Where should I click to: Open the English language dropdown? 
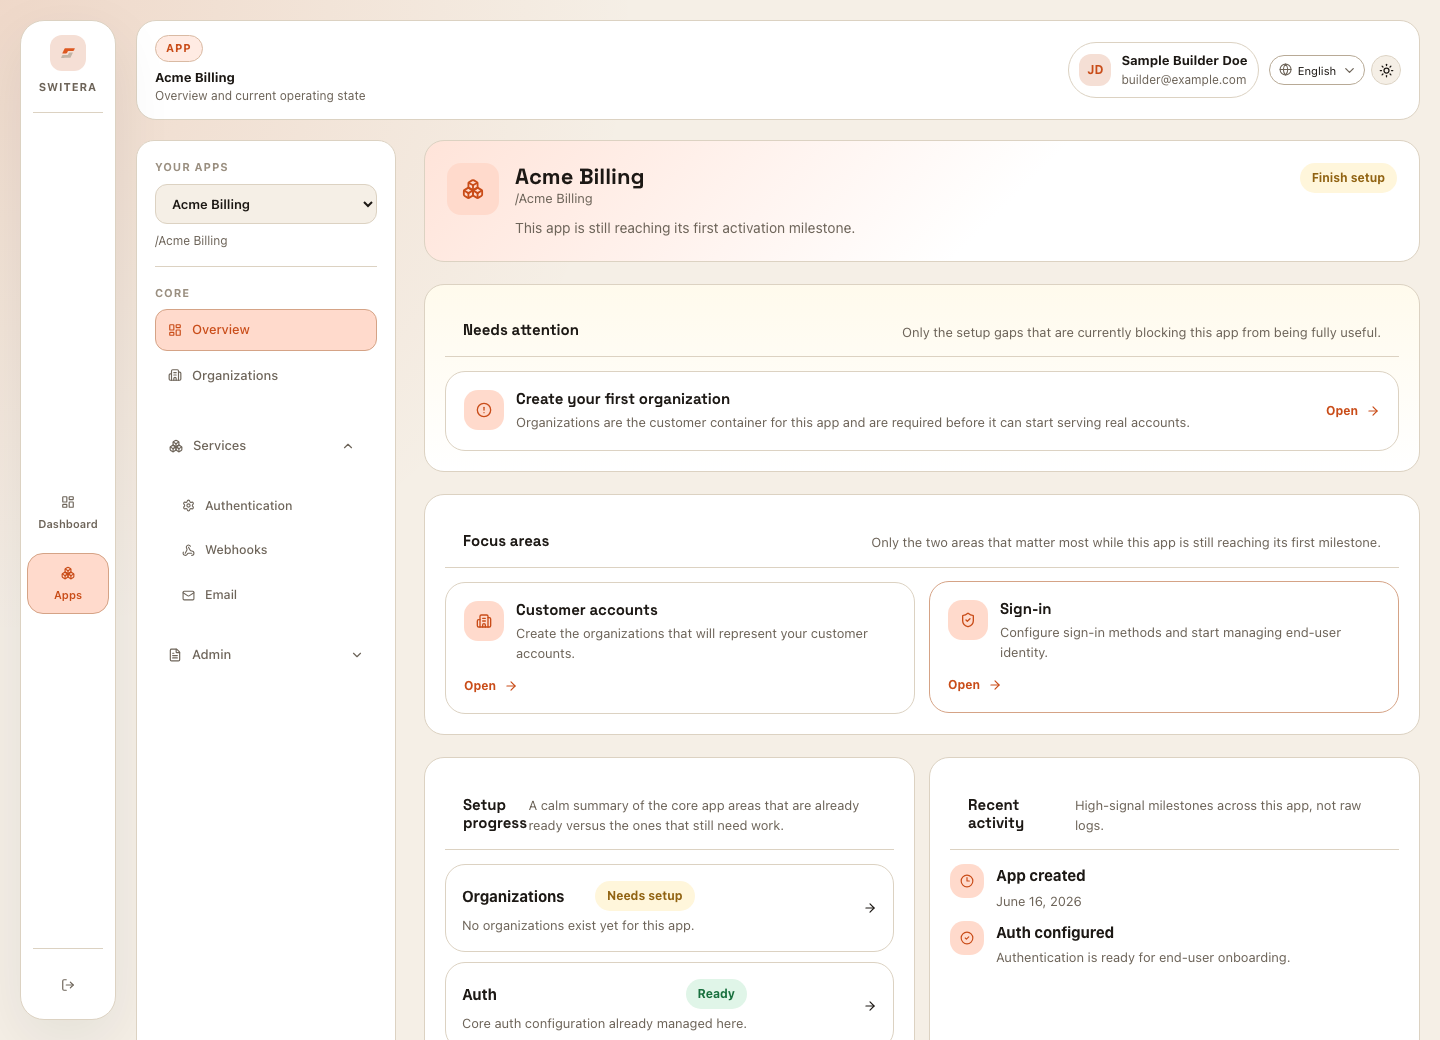point(1317,70)
